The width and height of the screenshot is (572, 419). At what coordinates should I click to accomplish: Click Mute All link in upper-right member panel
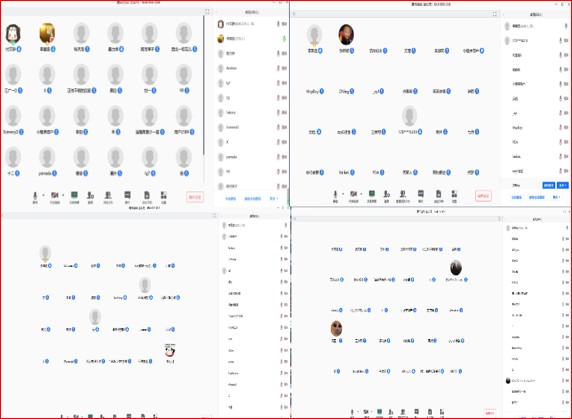pos(517,197)
